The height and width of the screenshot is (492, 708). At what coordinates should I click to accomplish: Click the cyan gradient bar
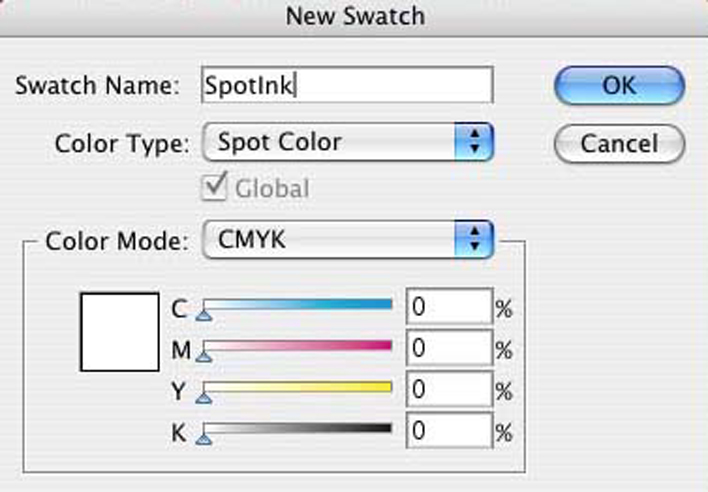pyautogui.click(x=298, y=304)
